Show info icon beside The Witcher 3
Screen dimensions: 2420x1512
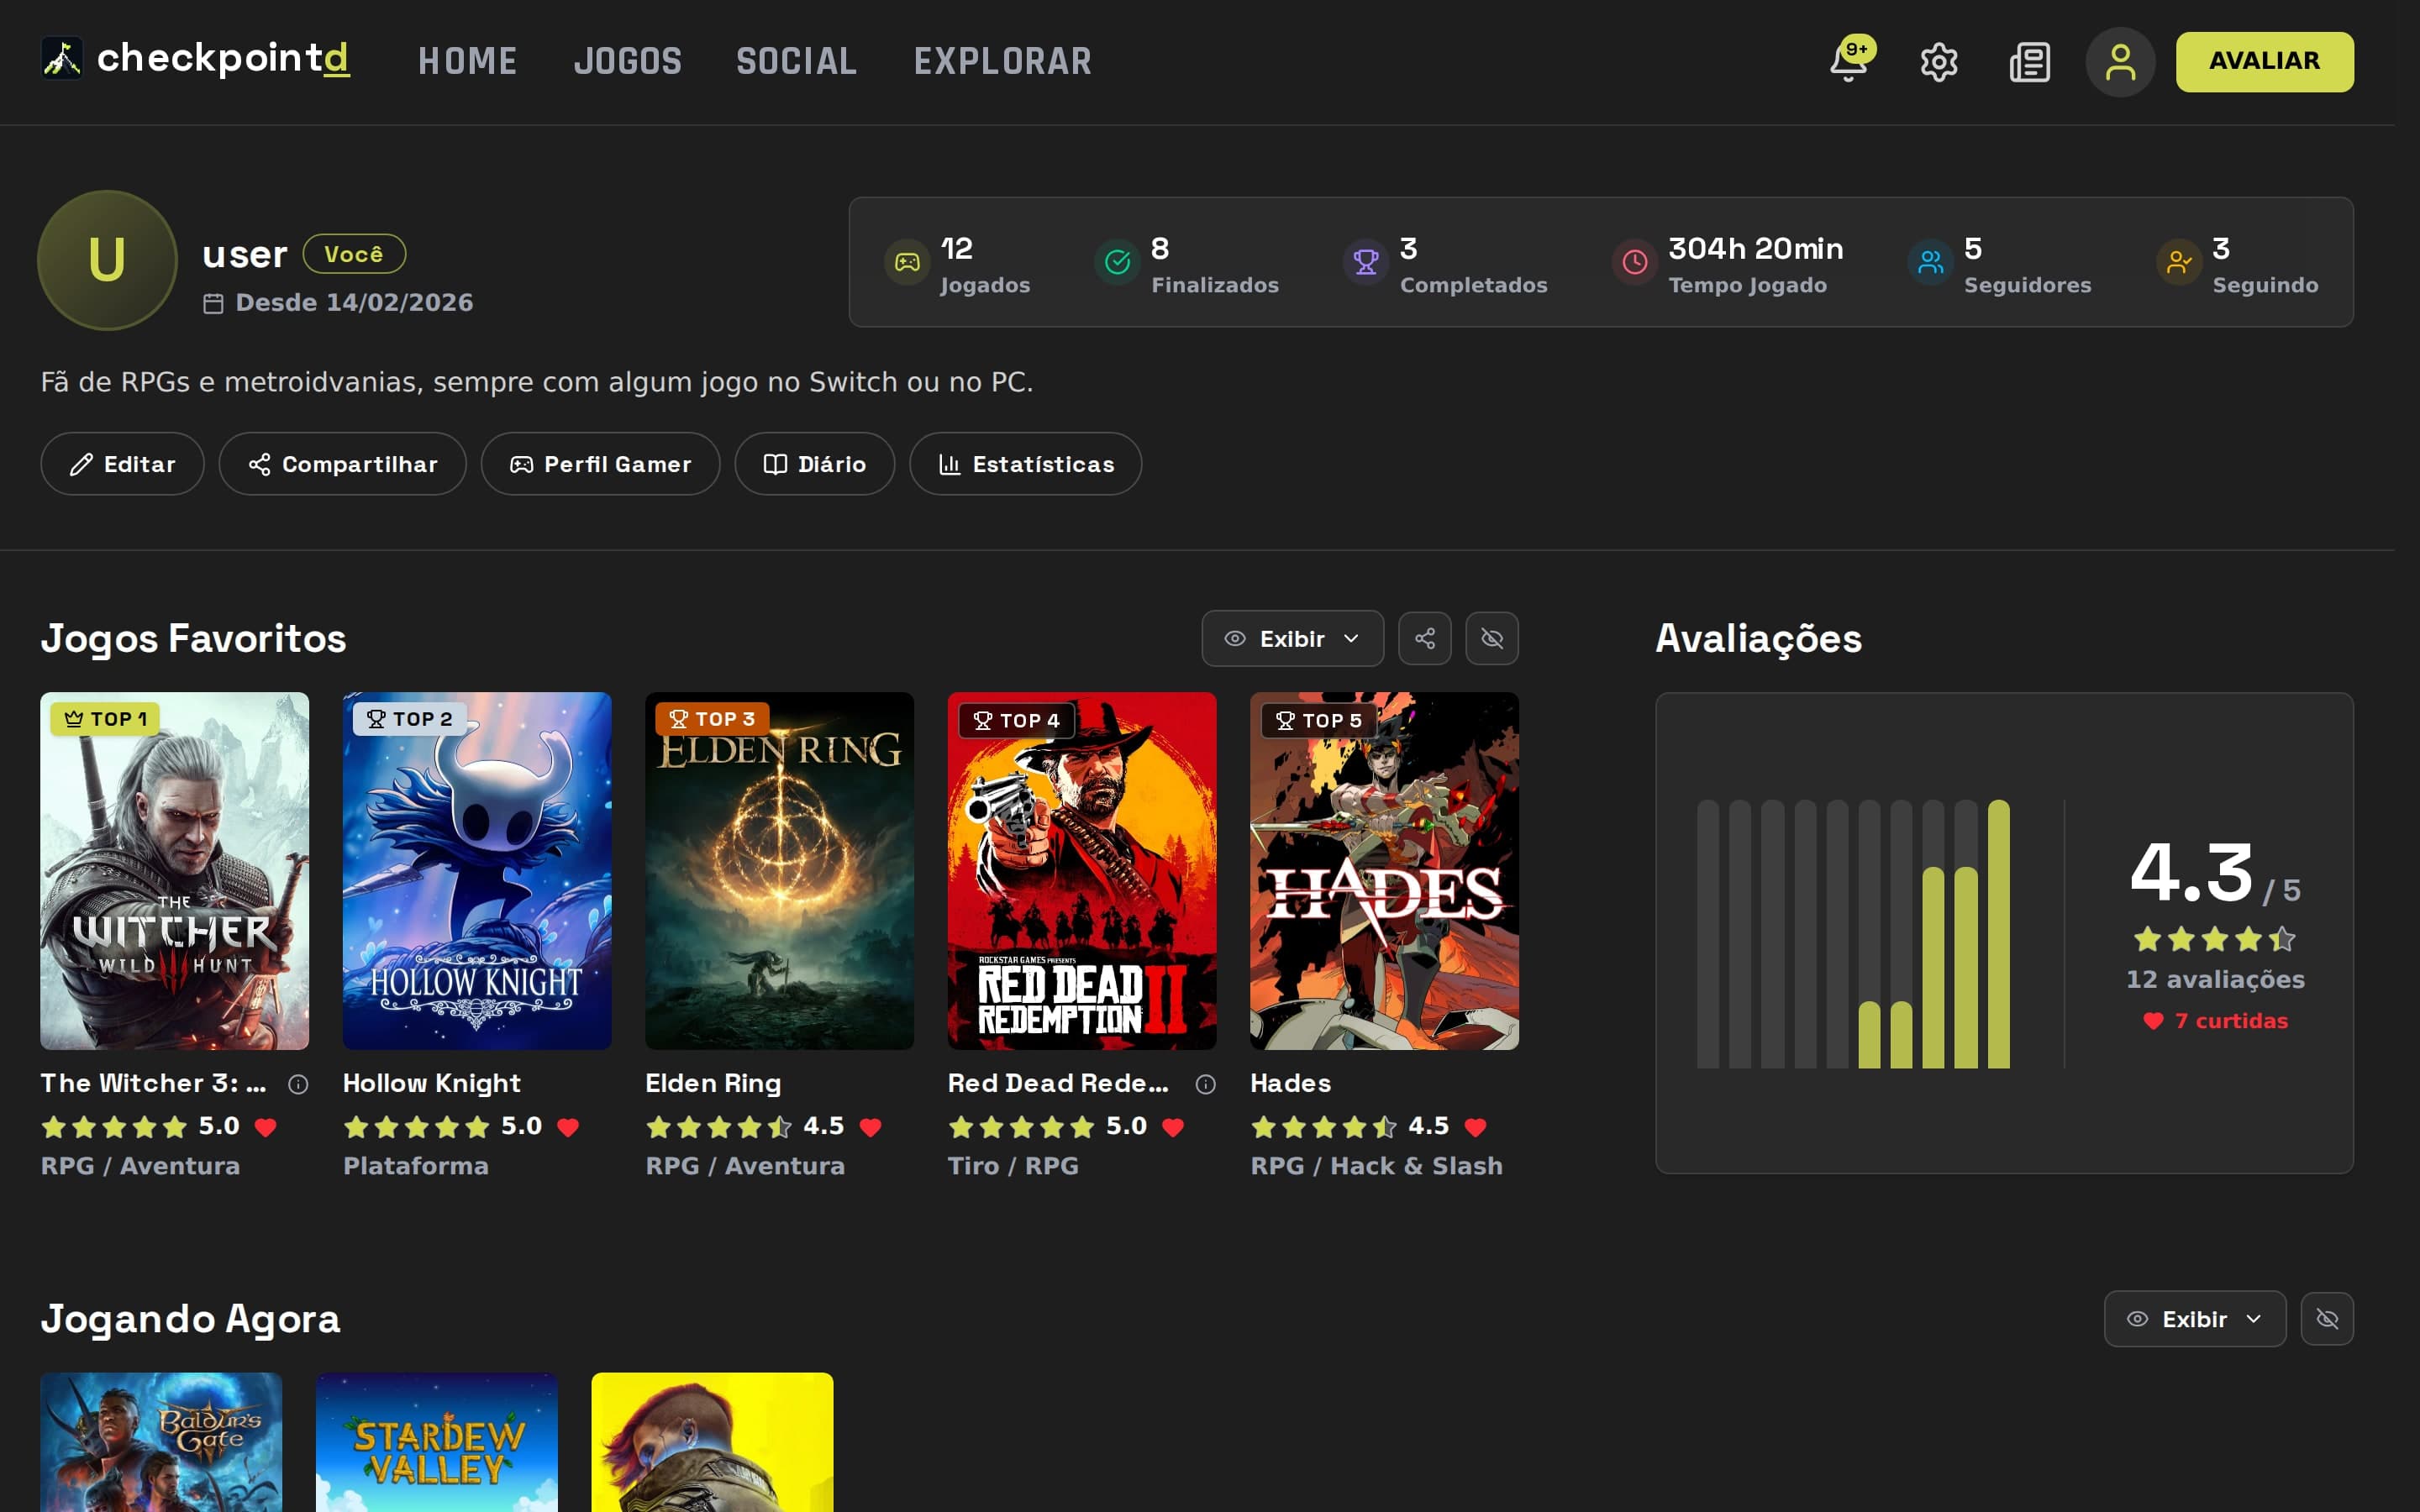click(298, 1084)
